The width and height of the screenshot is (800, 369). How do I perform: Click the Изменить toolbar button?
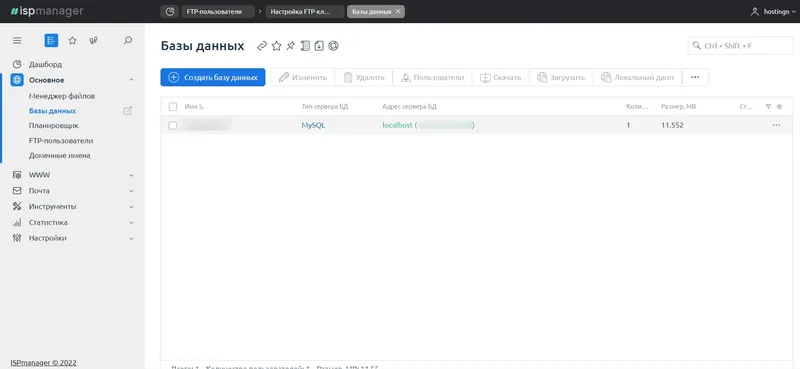(303, 78)
